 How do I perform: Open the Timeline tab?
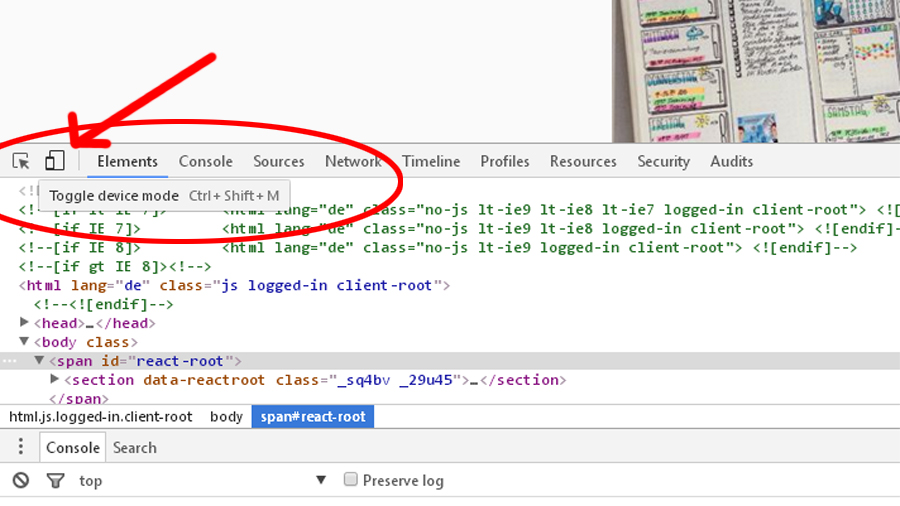431,162
